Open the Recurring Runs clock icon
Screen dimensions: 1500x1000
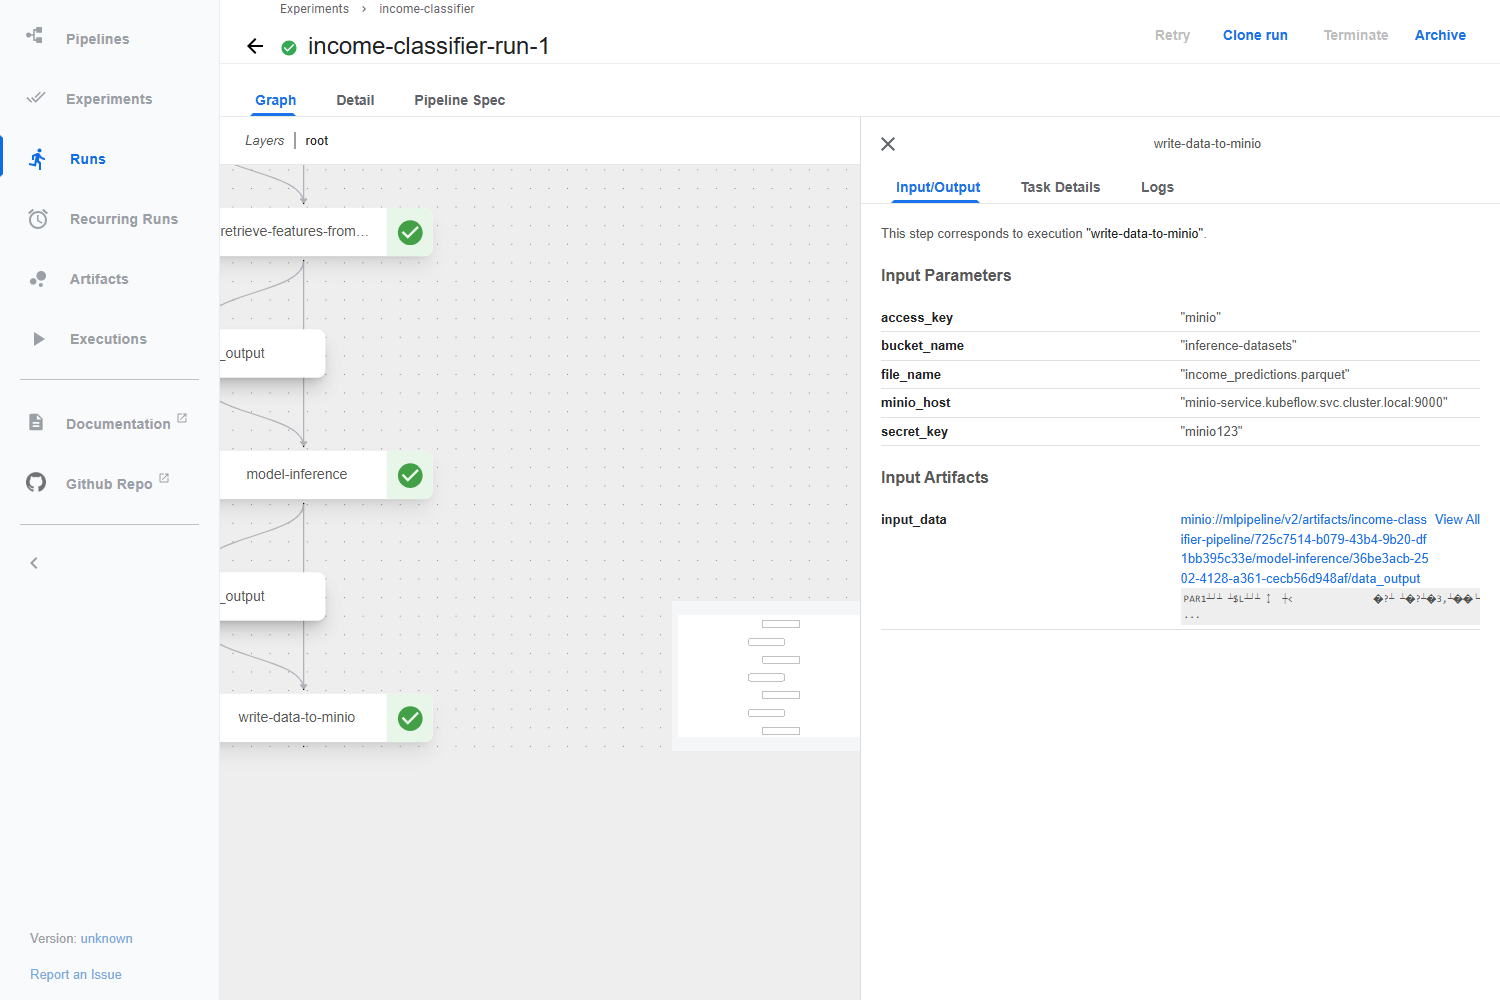(38, 219)
